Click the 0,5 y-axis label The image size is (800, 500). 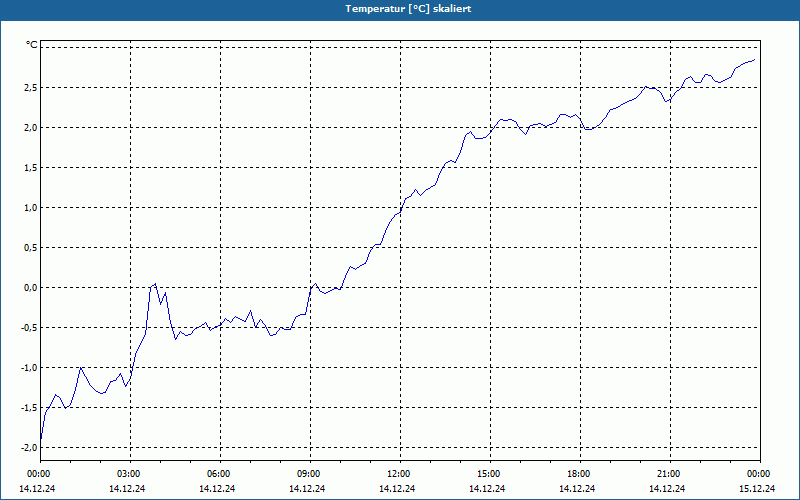(x=31, y=247)
